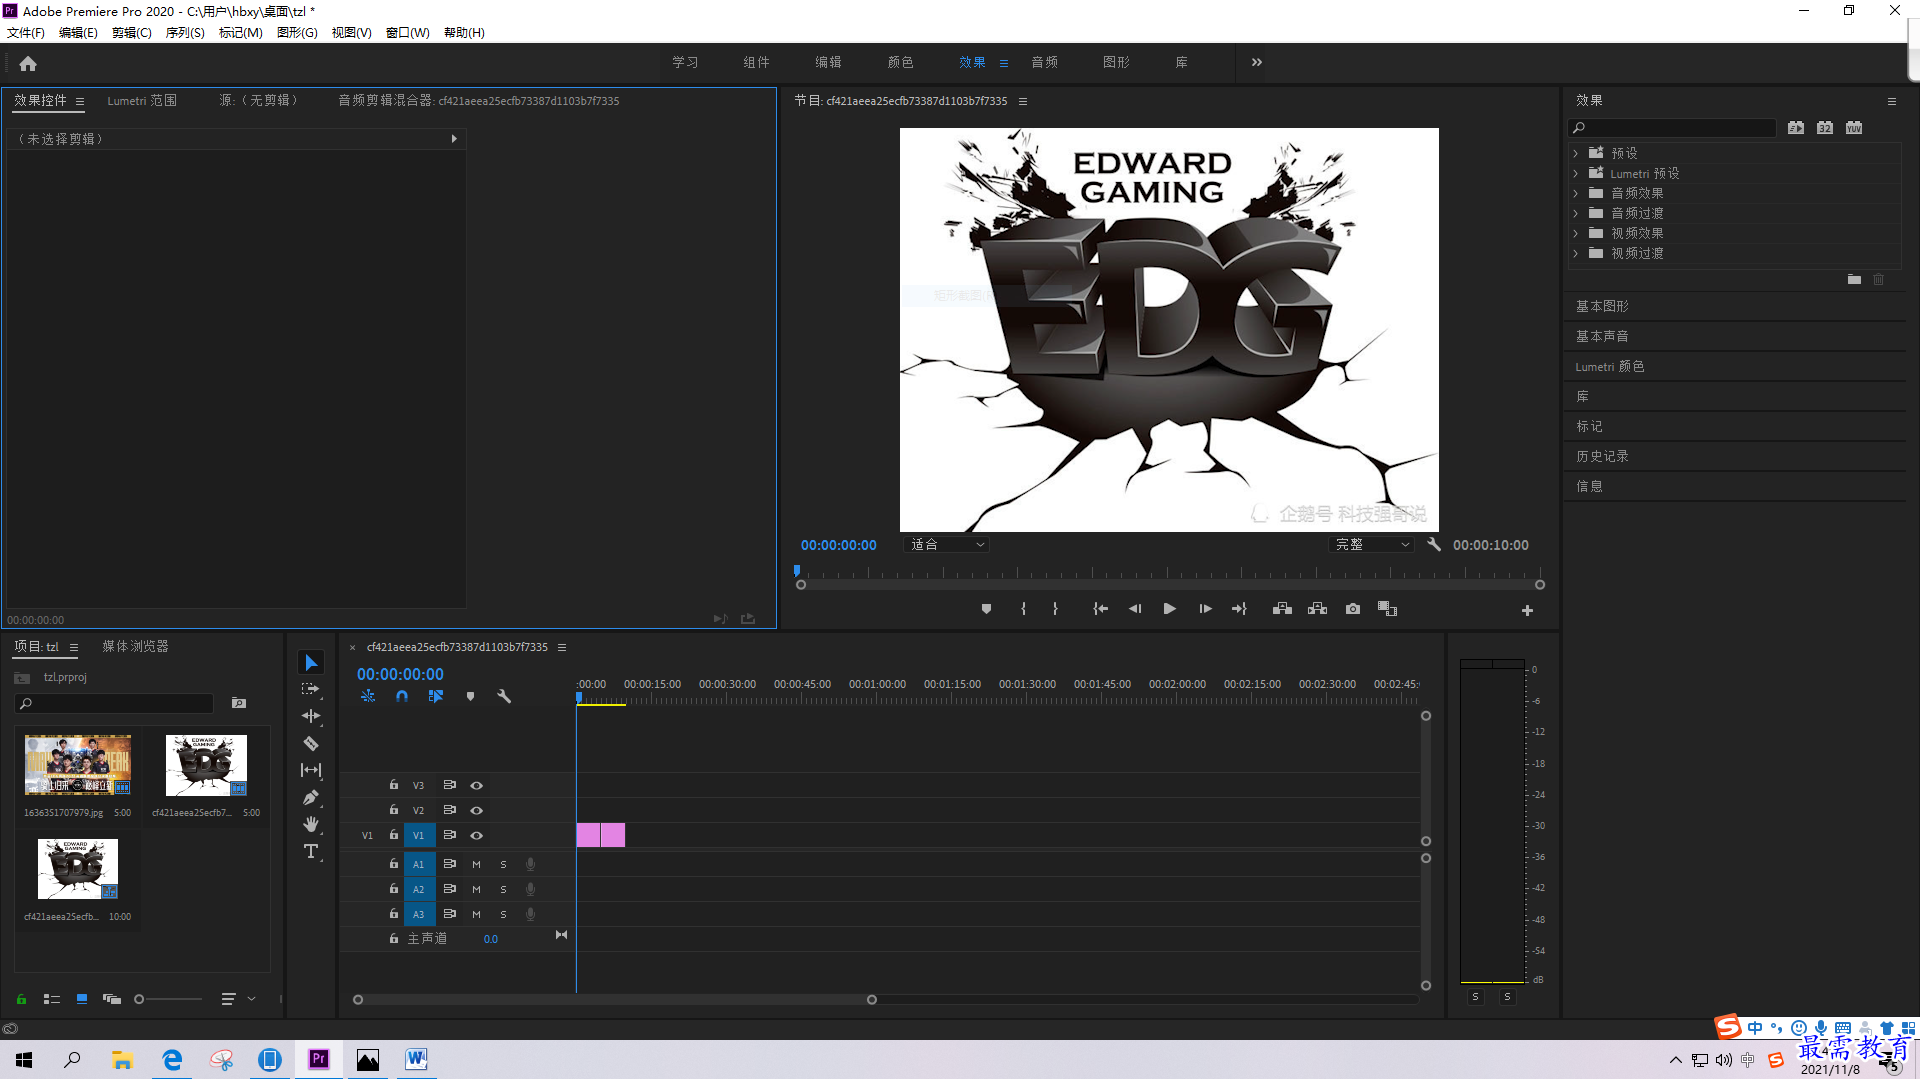Play the program monitor
Viewport: 1920px width, 1079px height.
tap(1169, 609)
